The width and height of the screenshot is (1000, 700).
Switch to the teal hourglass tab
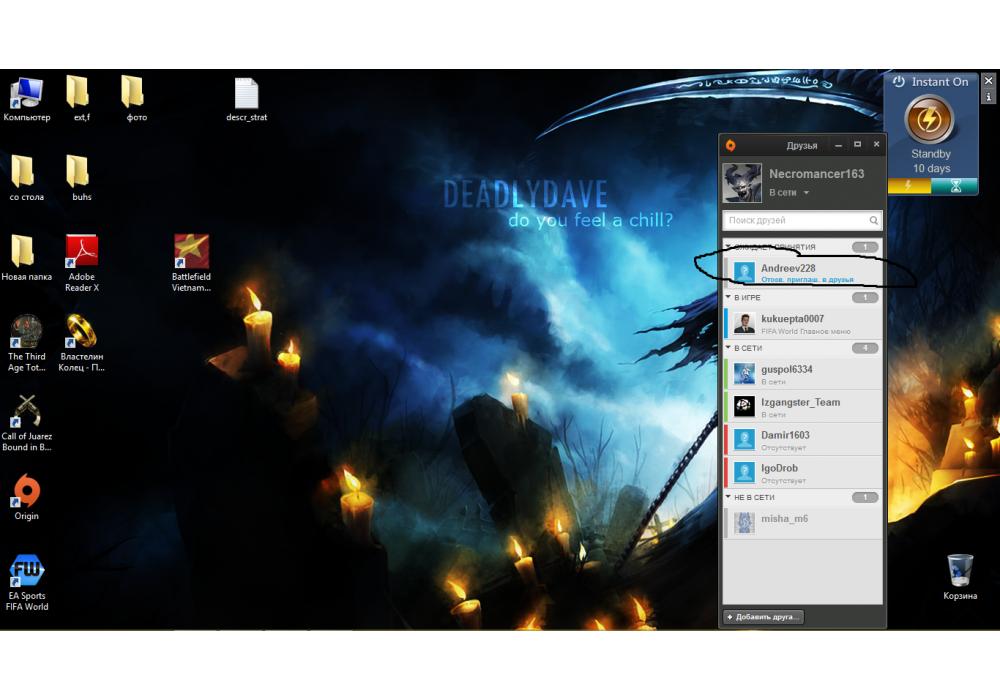click(x=955, y=186)
